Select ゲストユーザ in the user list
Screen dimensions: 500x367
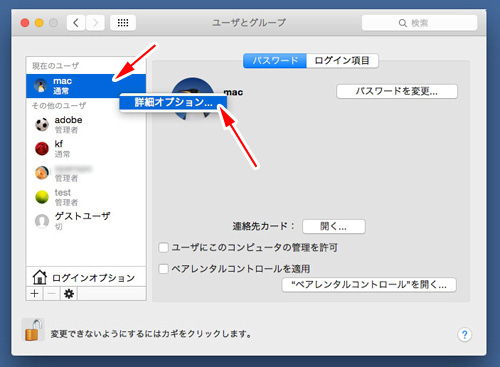(86, 221)
